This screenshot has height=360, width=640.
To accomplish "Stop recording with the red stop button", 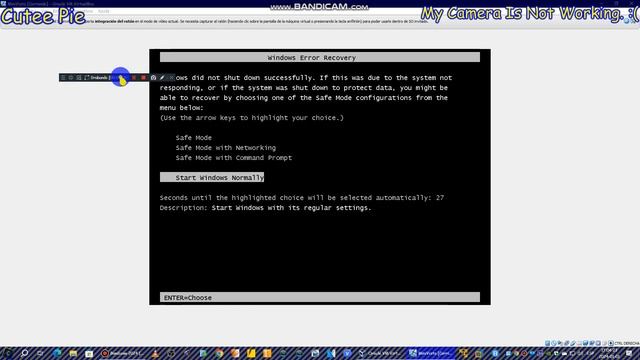I will [143, 78].
